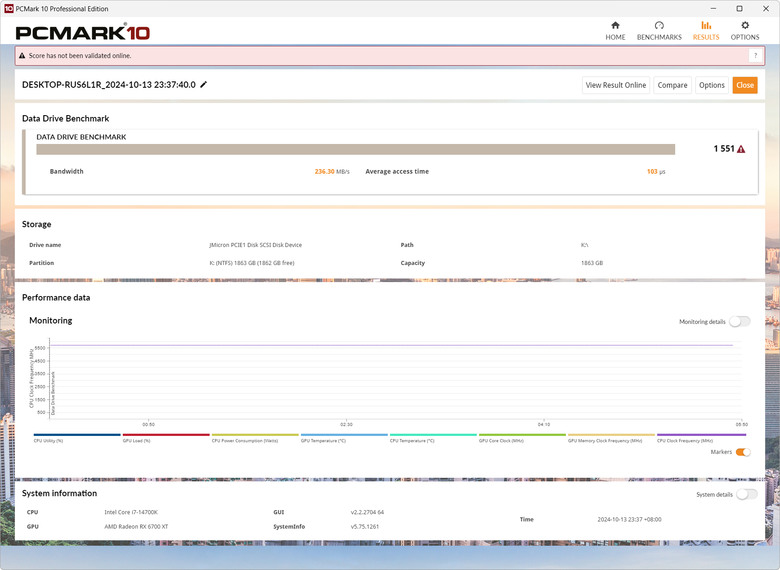Select the GPU Load (%) legend bar
Viewport: 780px width, 570px height.
166,435
